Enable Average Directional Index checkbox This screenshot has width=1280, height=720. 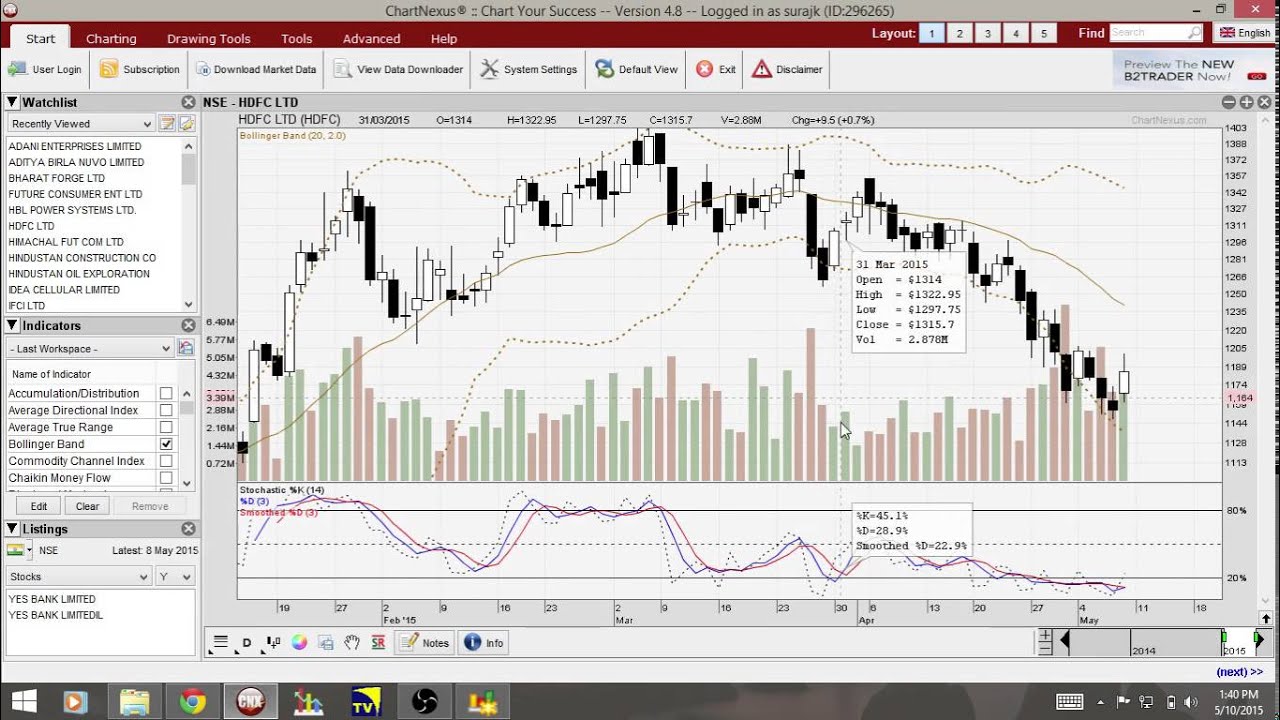point(166,411)
